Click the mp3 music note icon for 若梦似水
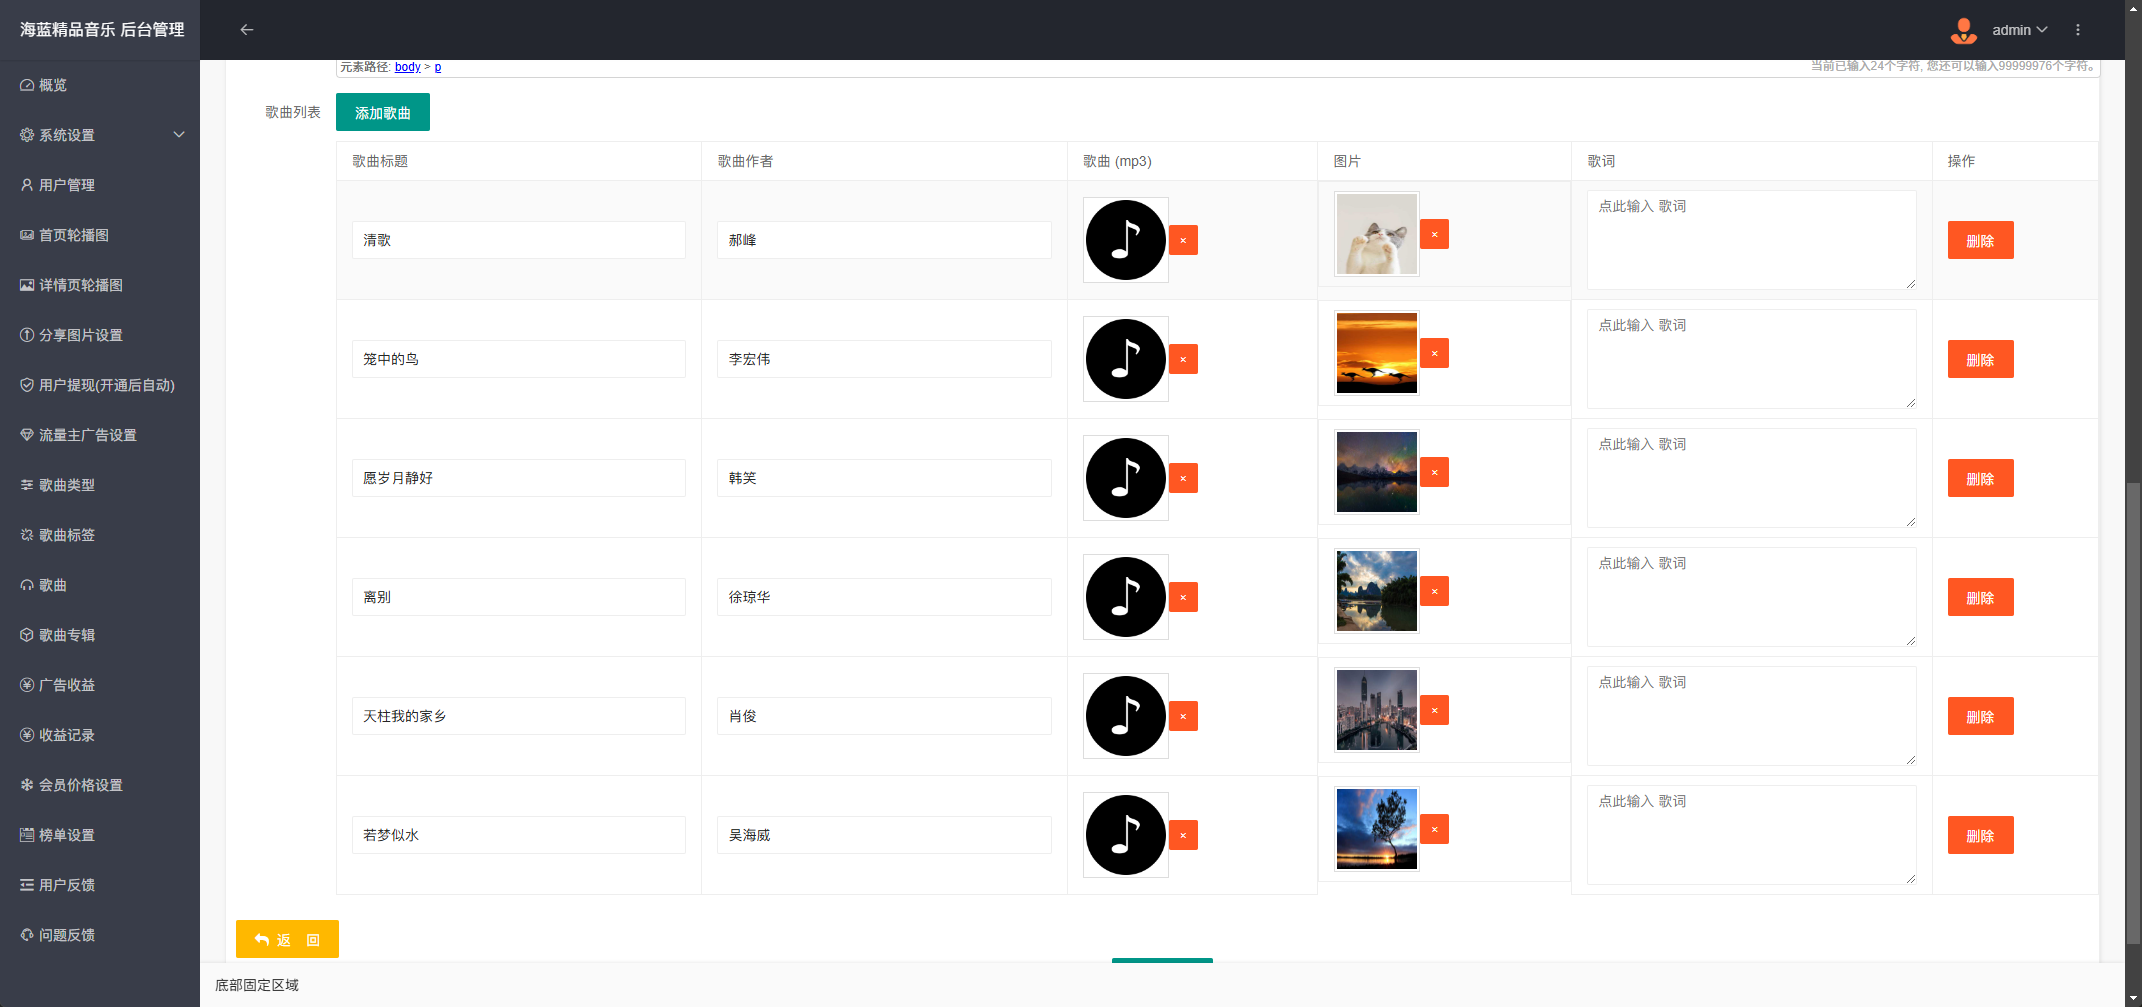2142x1007 pixels. coord(1126,835)
